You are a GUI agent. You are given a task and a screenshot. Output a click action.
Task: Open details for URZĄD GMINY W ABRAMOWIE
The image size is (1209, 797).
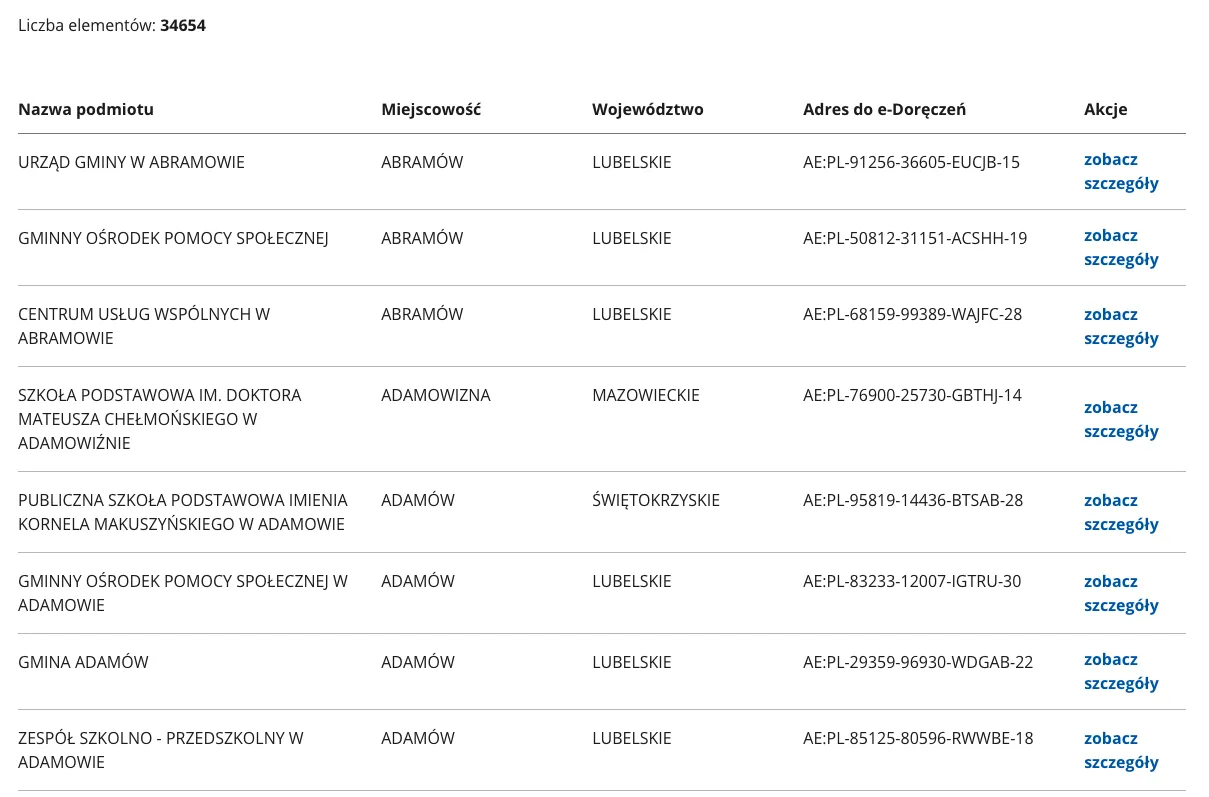pos(1120,171)
